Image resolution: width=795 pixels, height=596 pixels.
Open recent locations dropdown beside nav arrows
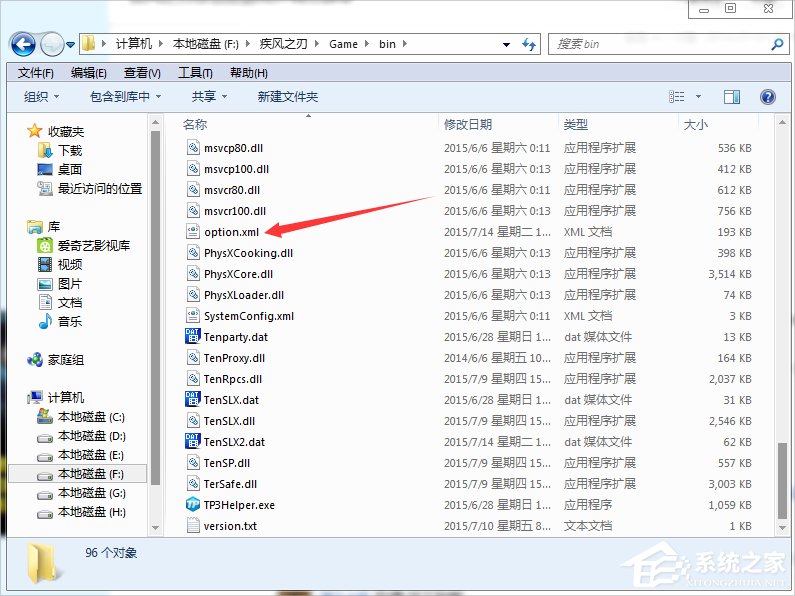[70, 45]
